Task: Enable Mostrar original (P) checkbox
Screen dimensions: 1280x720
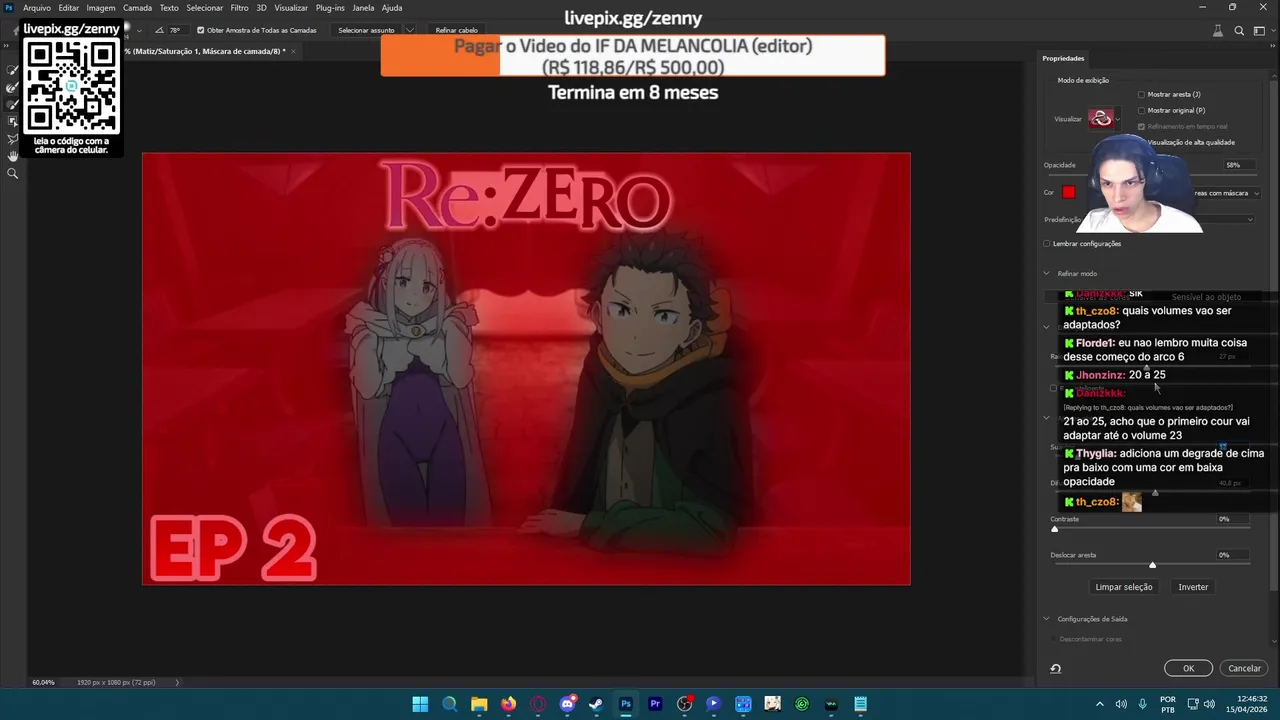Action: 1141,111
